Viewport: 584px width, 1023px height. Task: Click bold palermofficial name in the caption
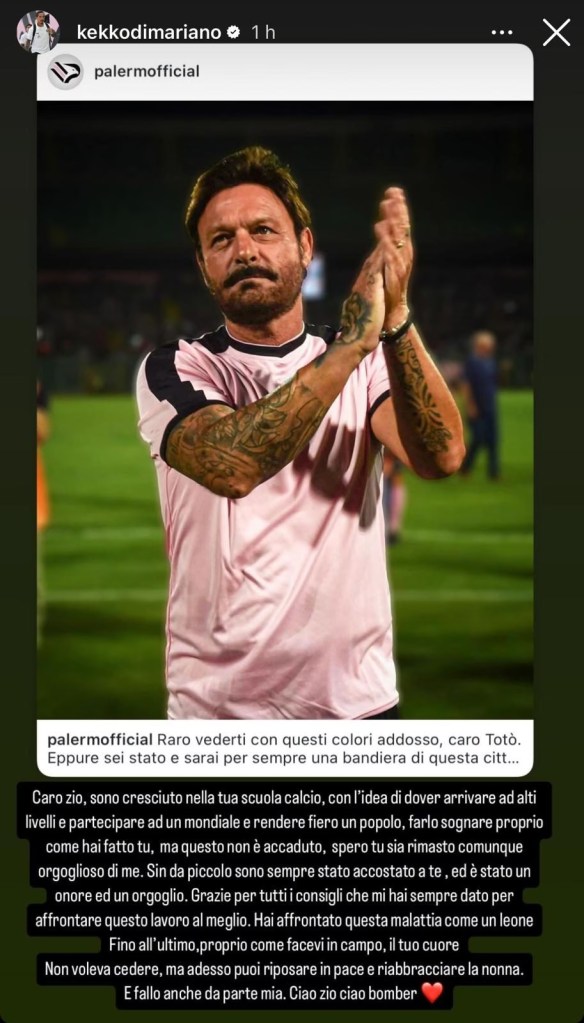(x=100, y=740)
